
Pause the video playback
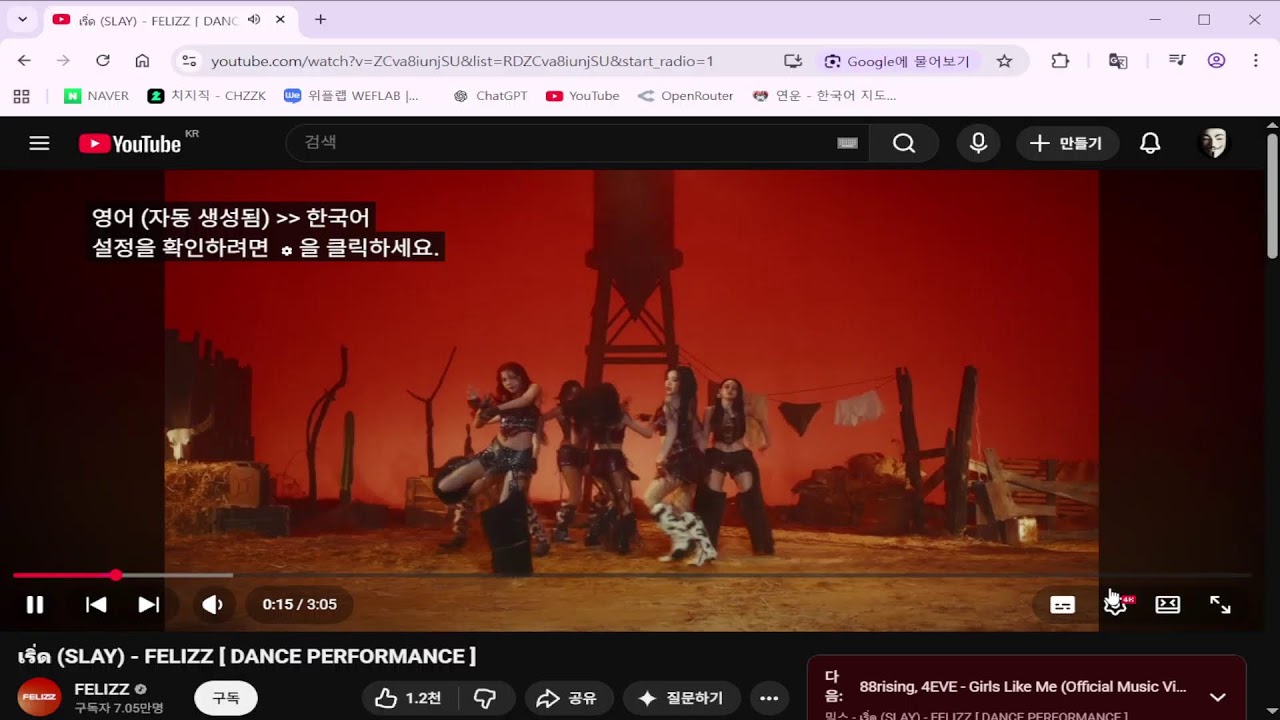[35, 604]
